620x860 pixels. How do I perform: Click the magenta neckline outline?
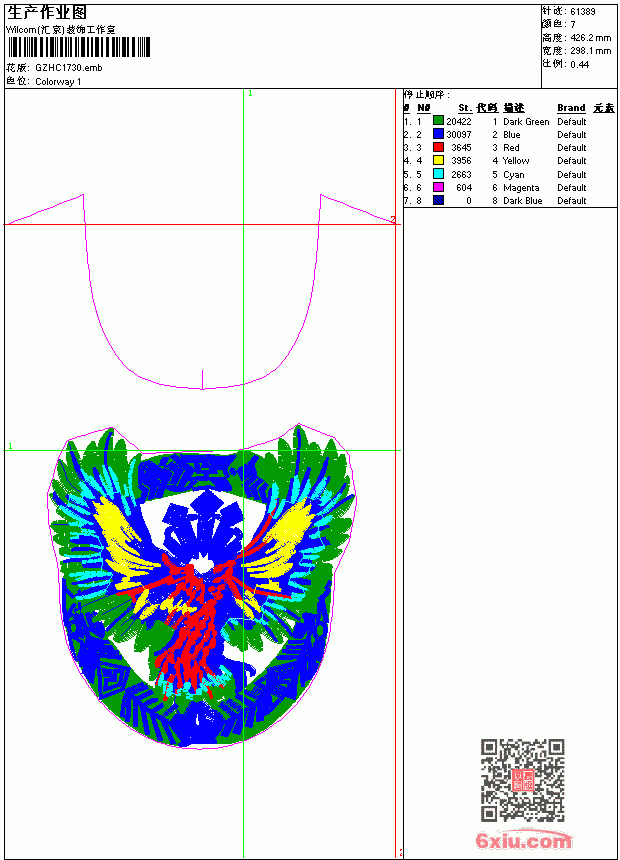pos(202,291)
